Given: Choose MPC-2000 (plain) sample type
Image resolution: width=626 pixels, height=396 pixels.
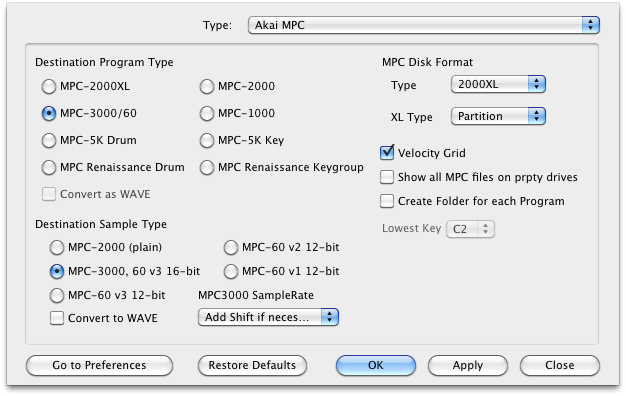Looking at the screenshot, I should pyautogui.click(x=57, y=248).
